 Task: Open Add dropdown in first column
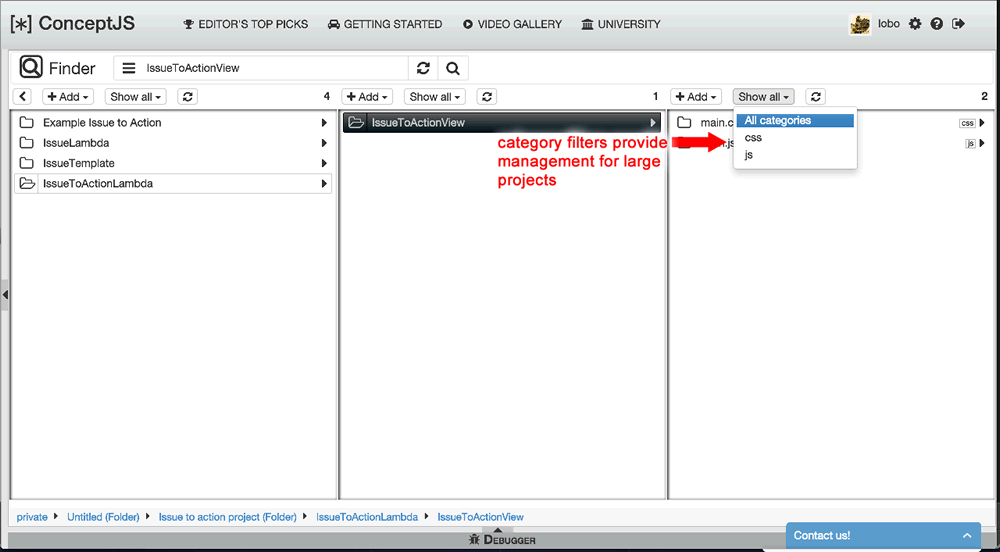click(68, 97)
